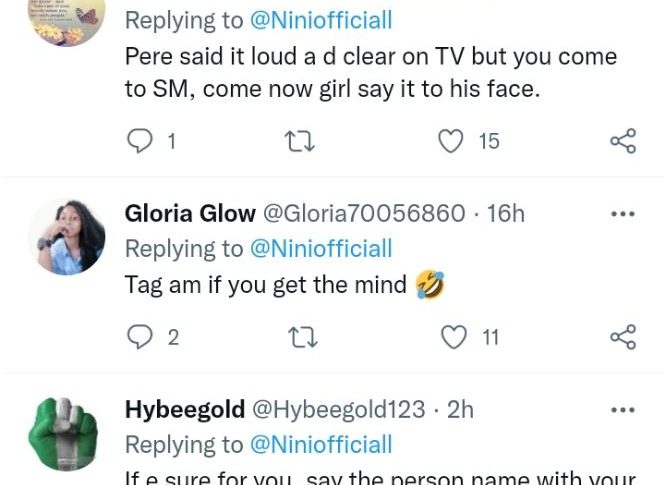Open @Niniofficiall mention in Hybeegold's reply
Viewport: 665px width, 485px height.
320,445
